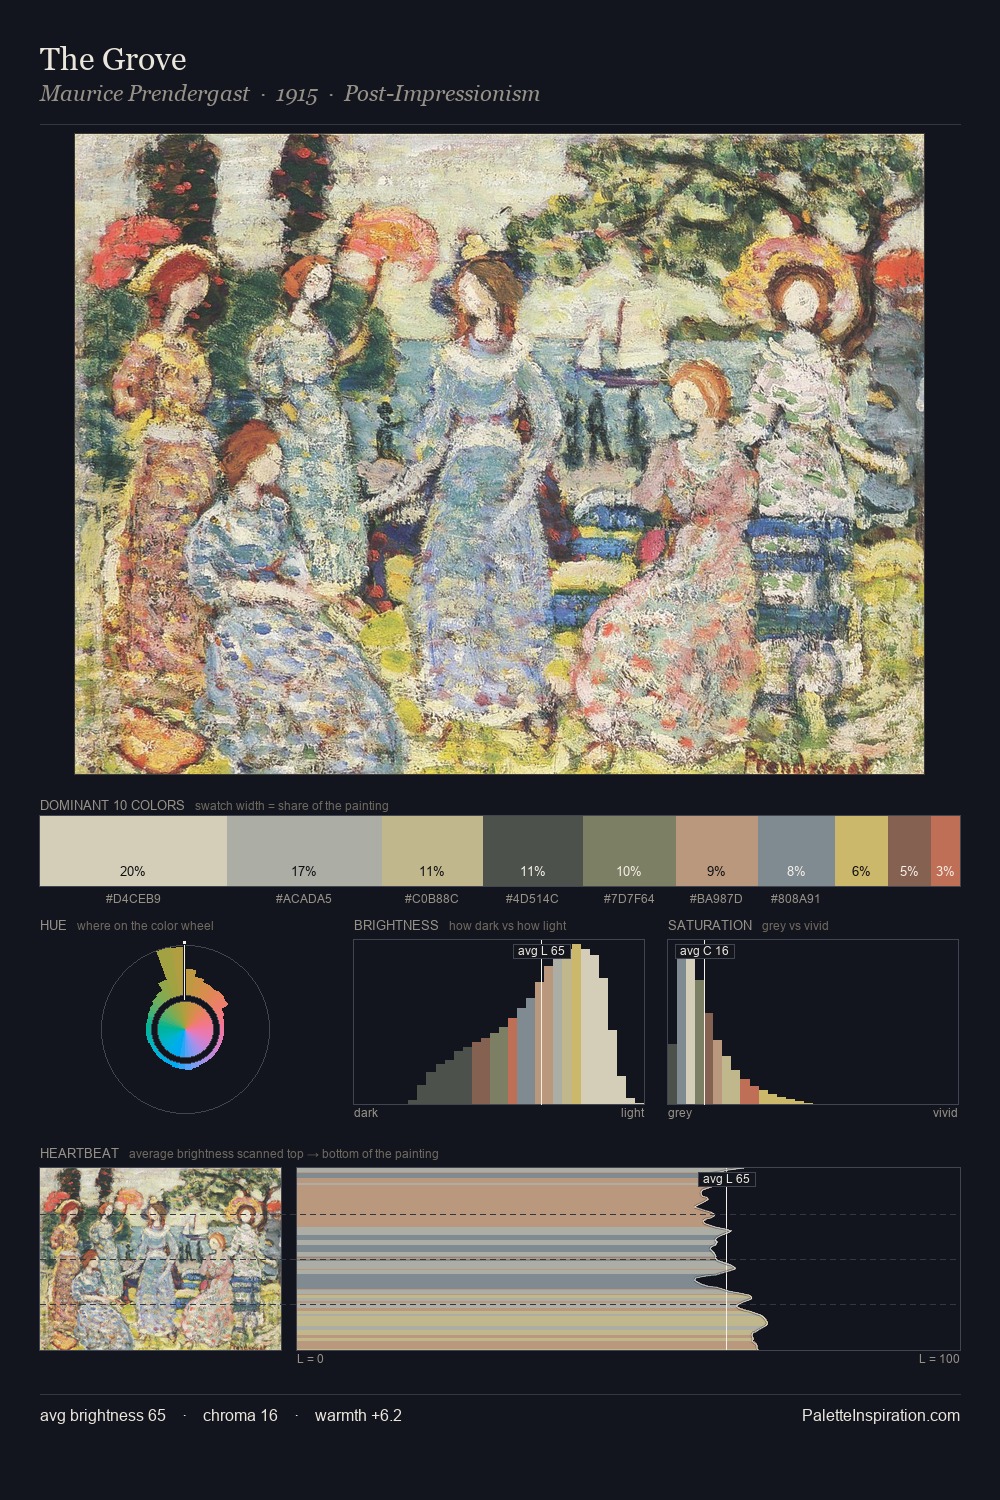Click 'warmth +6.2' in the footer

point(358,1415)
